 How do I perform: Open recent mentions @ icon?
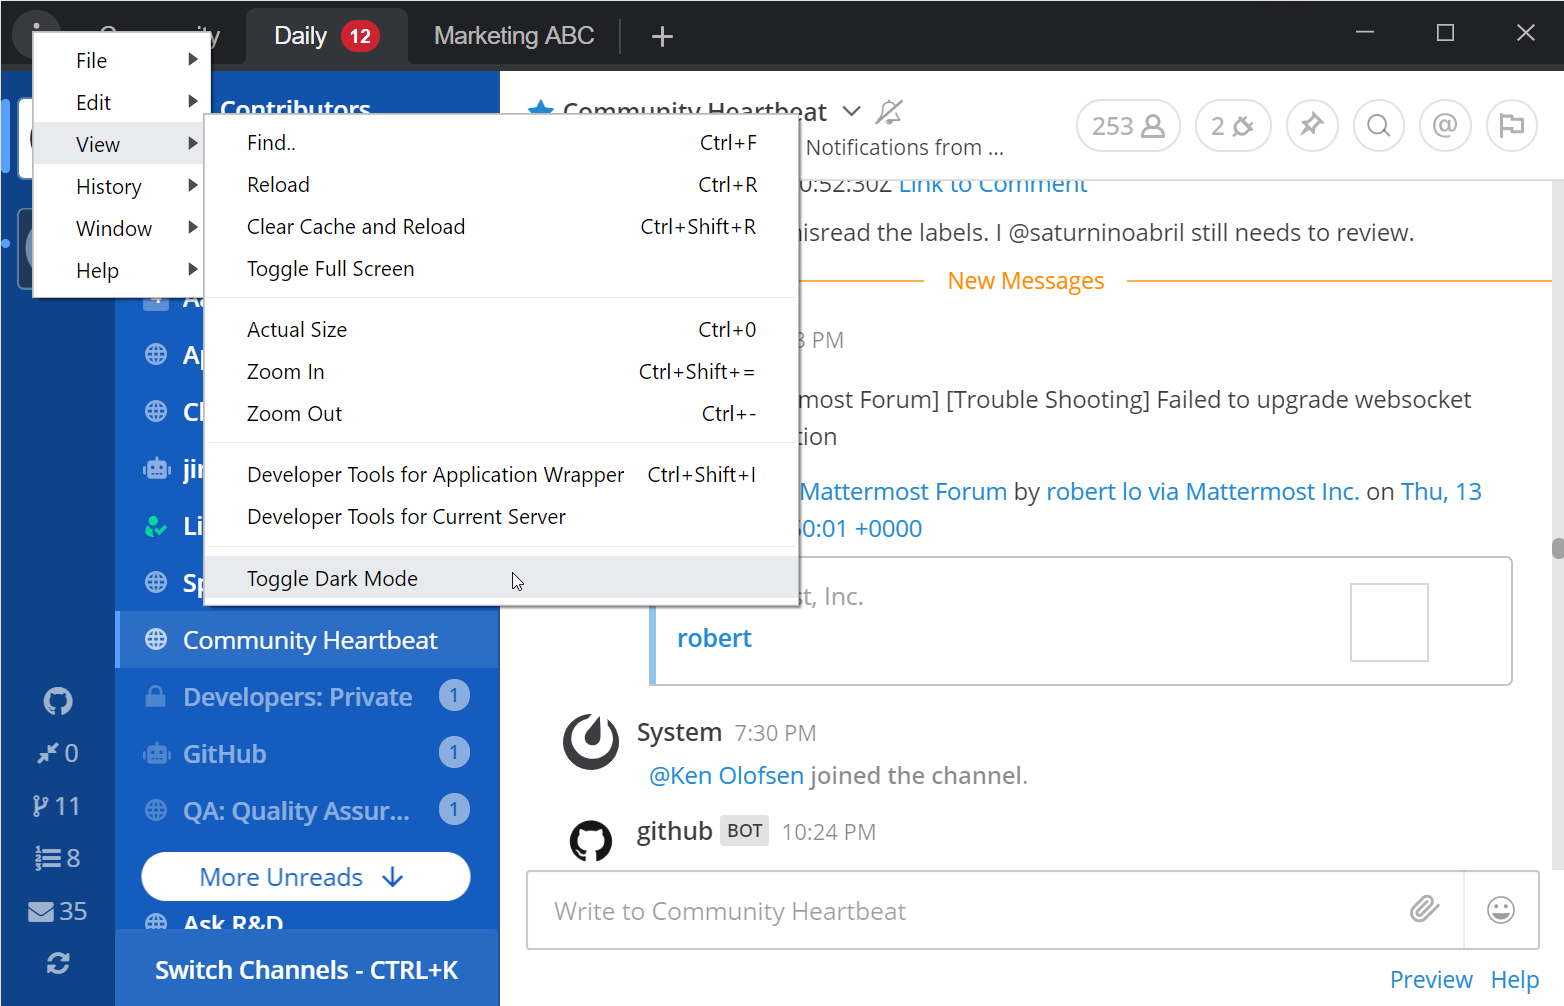point(1444,126)
